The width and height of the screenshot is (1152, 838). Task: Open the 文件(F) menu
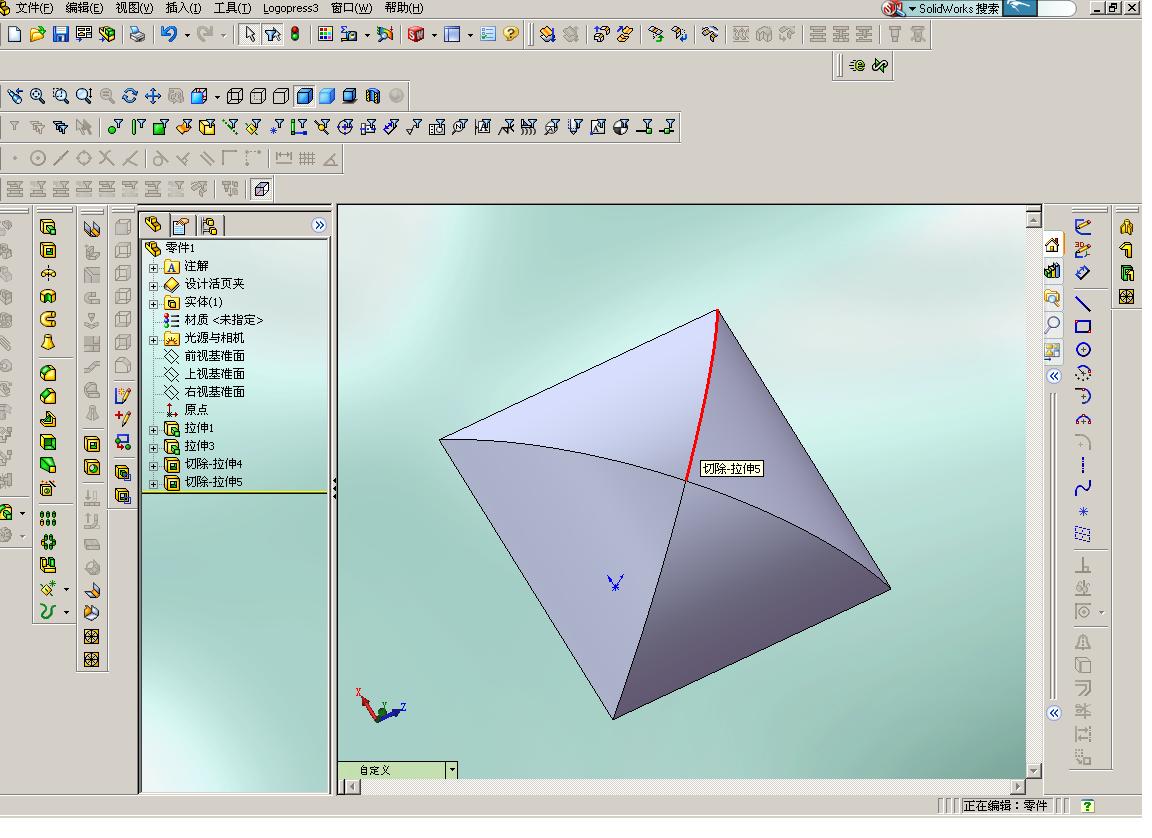(x=34, y=8)
